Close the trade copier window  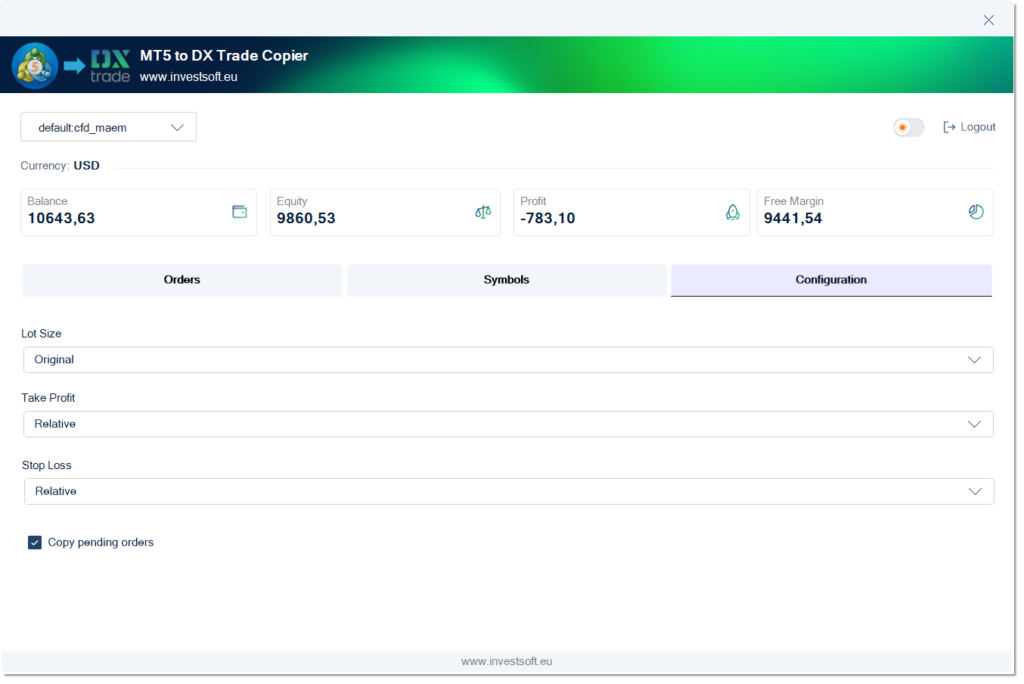[x=989, y=20]
